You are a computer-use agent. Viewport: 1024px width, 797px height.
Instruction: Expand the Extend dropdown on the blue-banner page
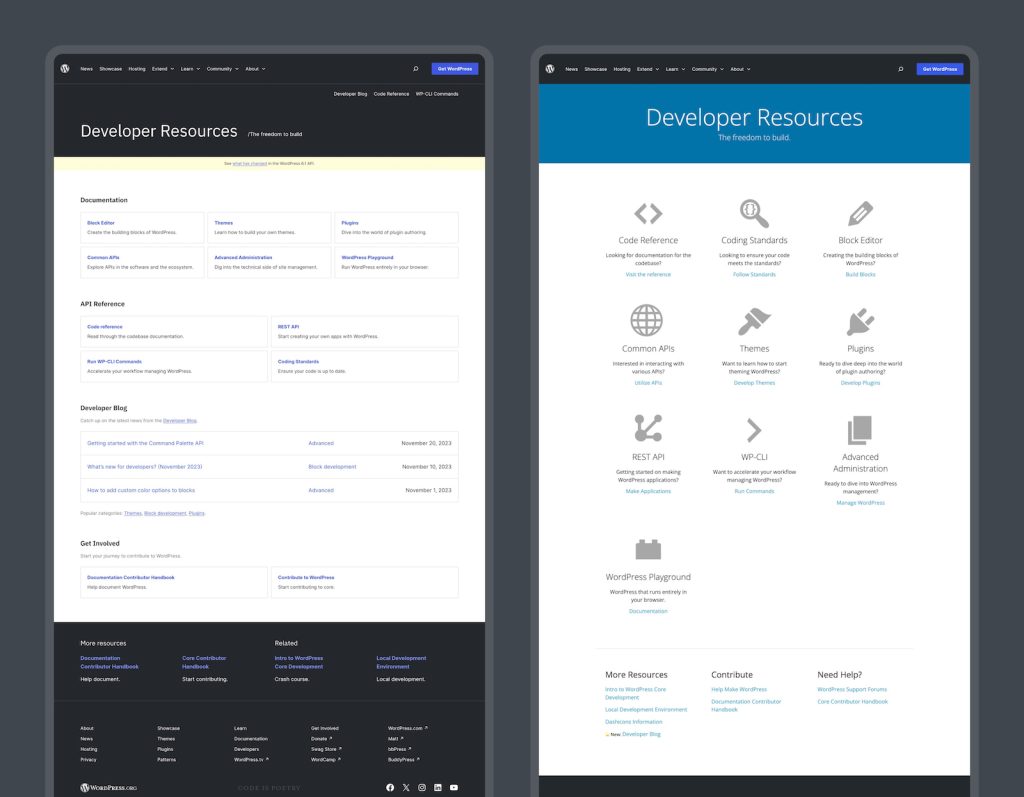tap(648, 69)
